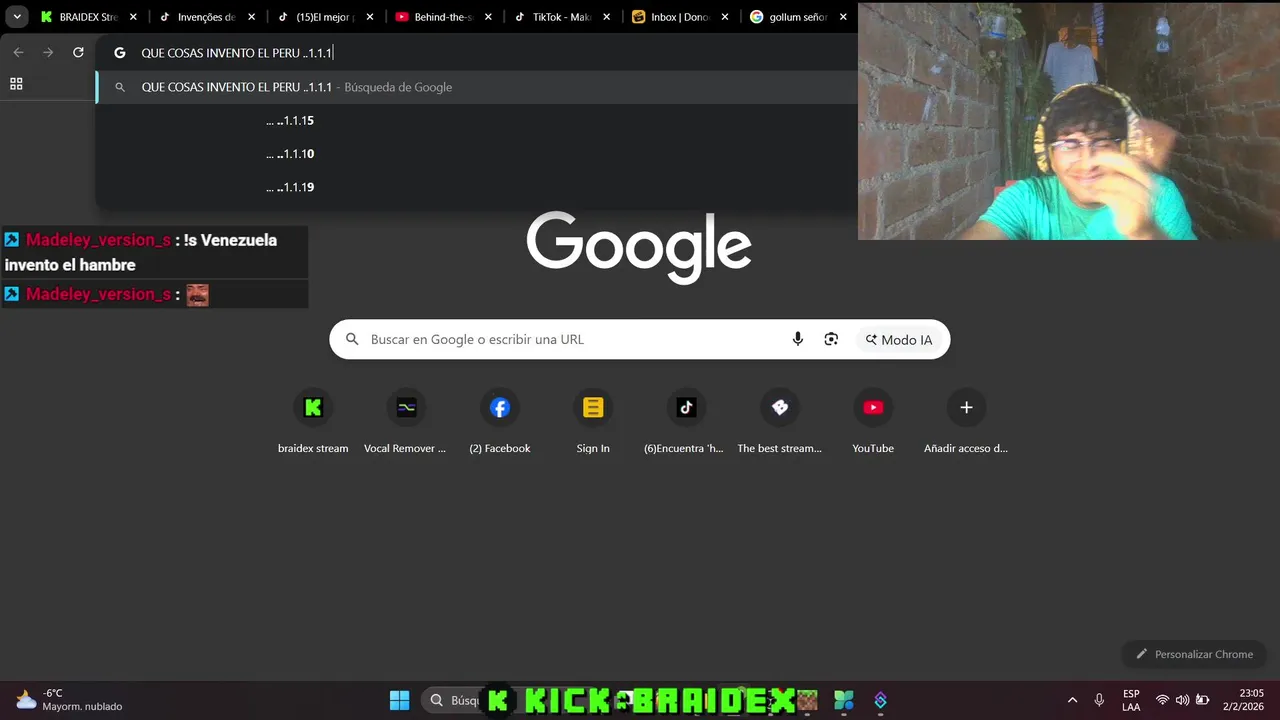This screenshot has height=720, width=1280.
Task: Open Google Lens image search icon
Action: (x=831, y=339)
